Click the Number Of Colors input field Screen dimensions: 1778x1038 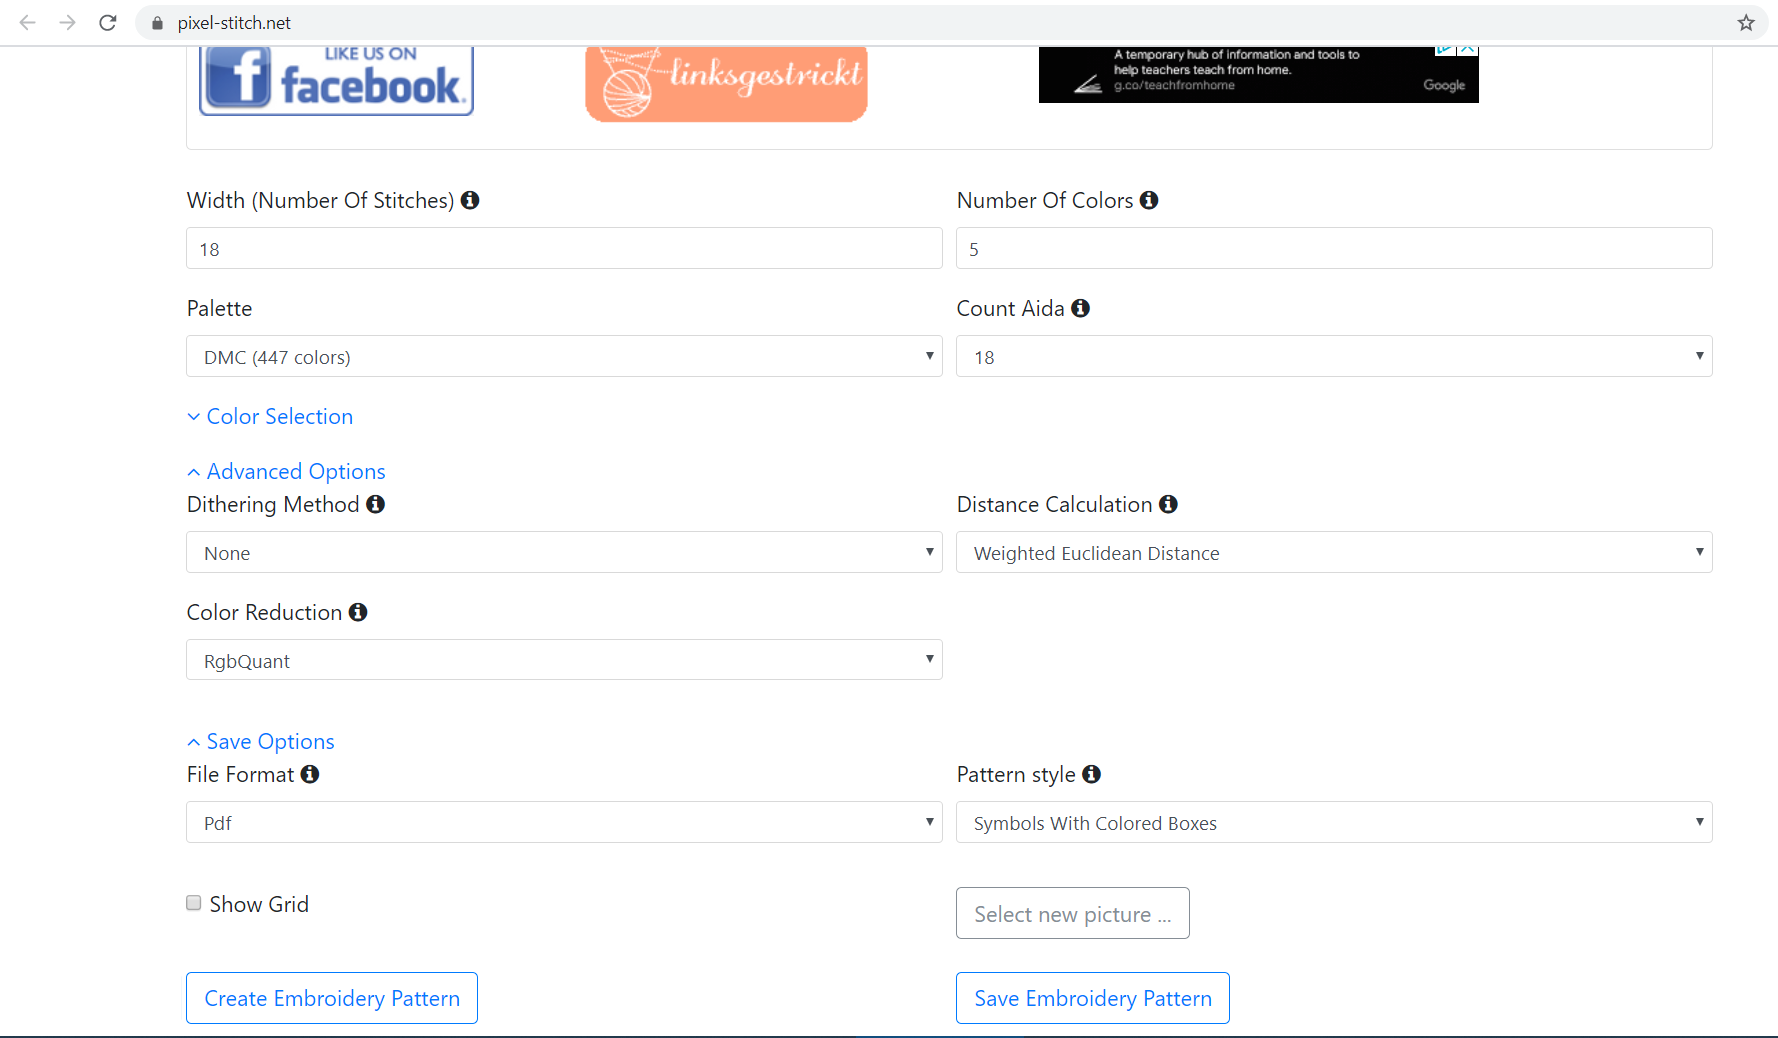click(x=1334, y=248)
